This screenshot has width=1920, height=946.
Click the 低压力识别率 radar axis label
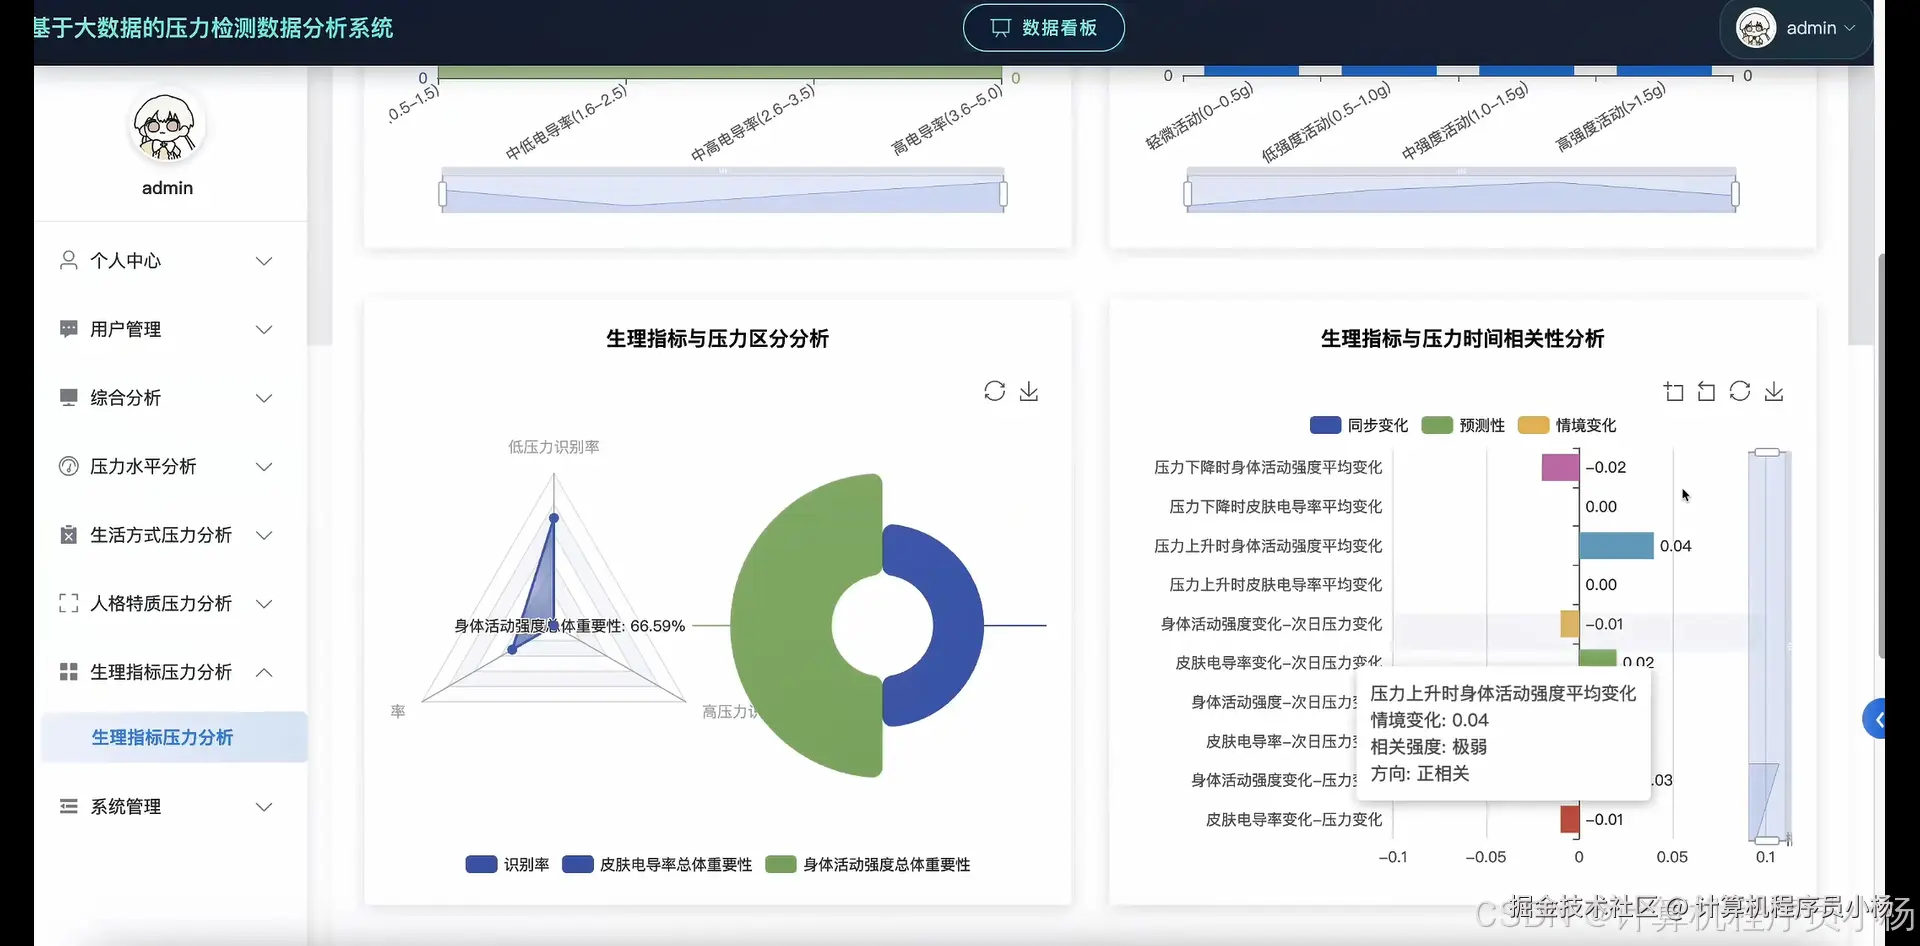point(554,447)
